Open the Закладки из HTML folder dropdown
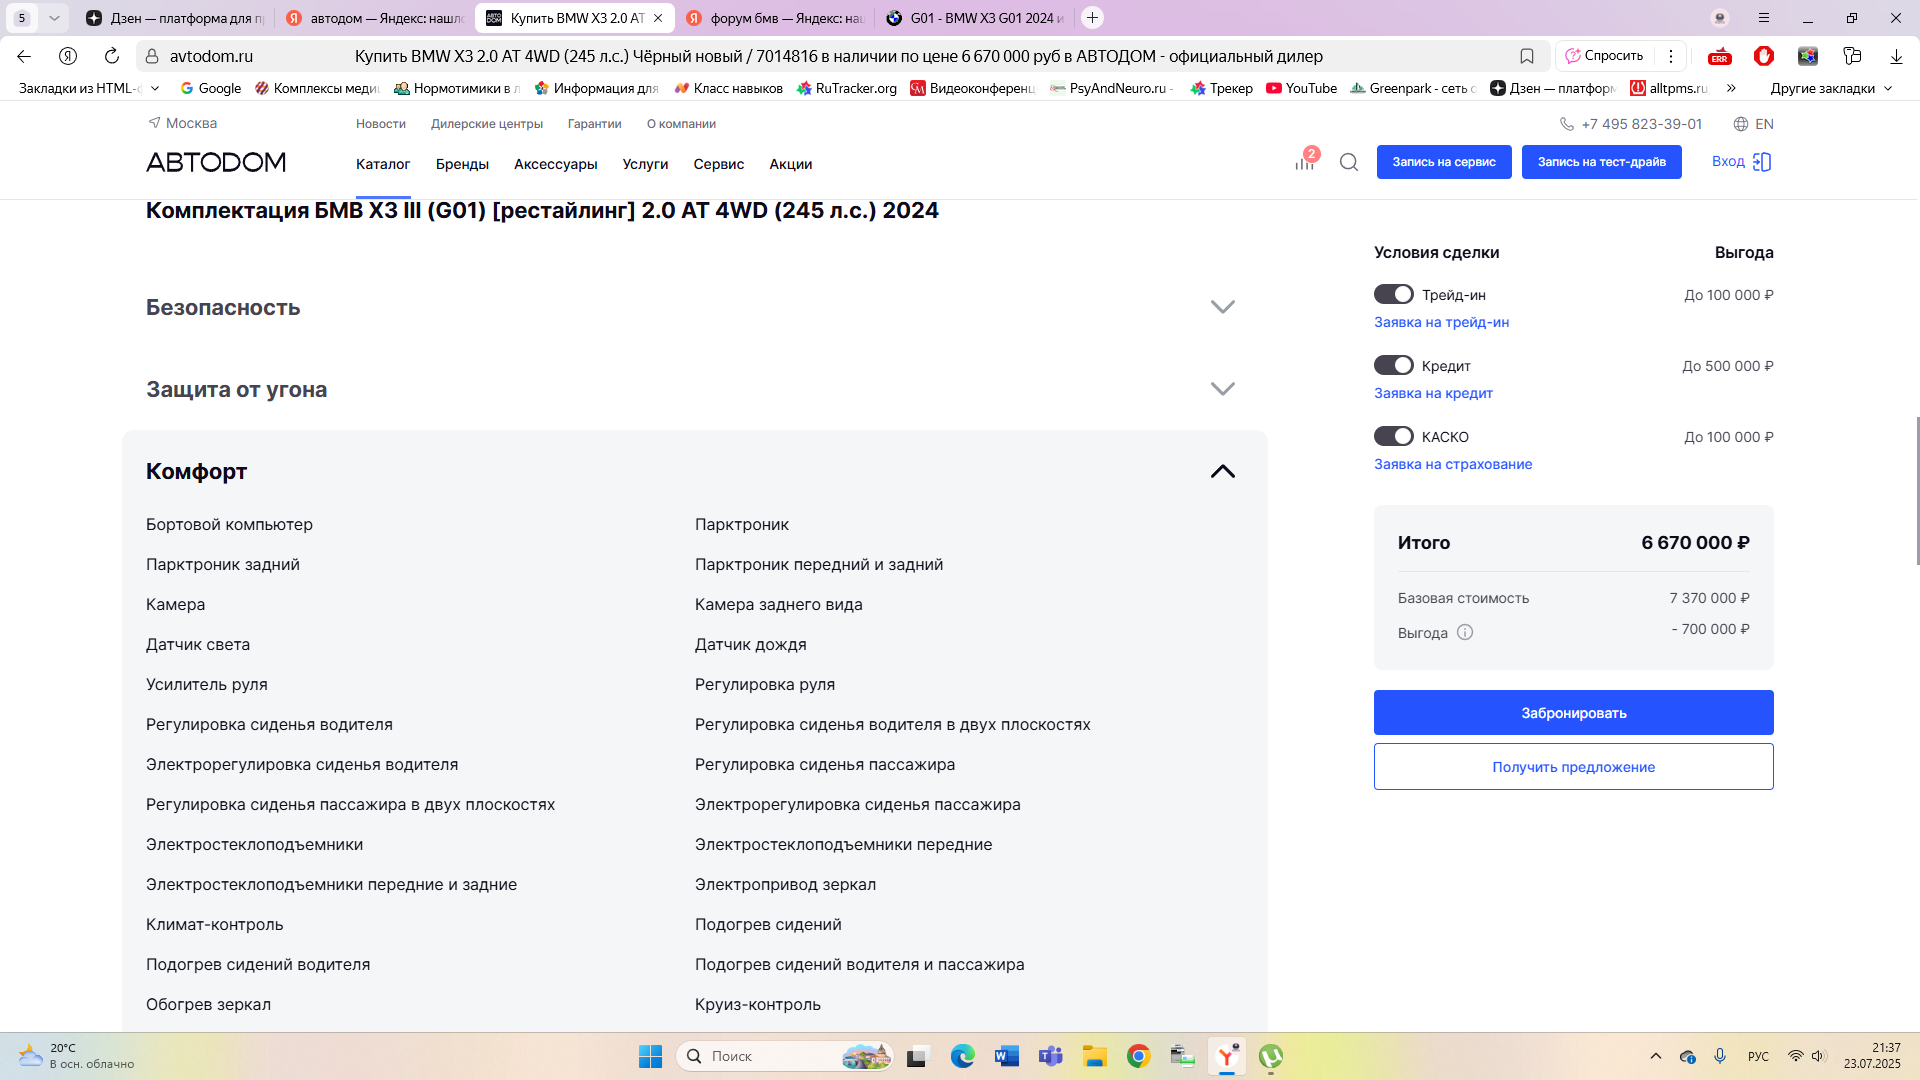Image resolution: width=1920 pixels, height=1080 pixels. (89, 88)
